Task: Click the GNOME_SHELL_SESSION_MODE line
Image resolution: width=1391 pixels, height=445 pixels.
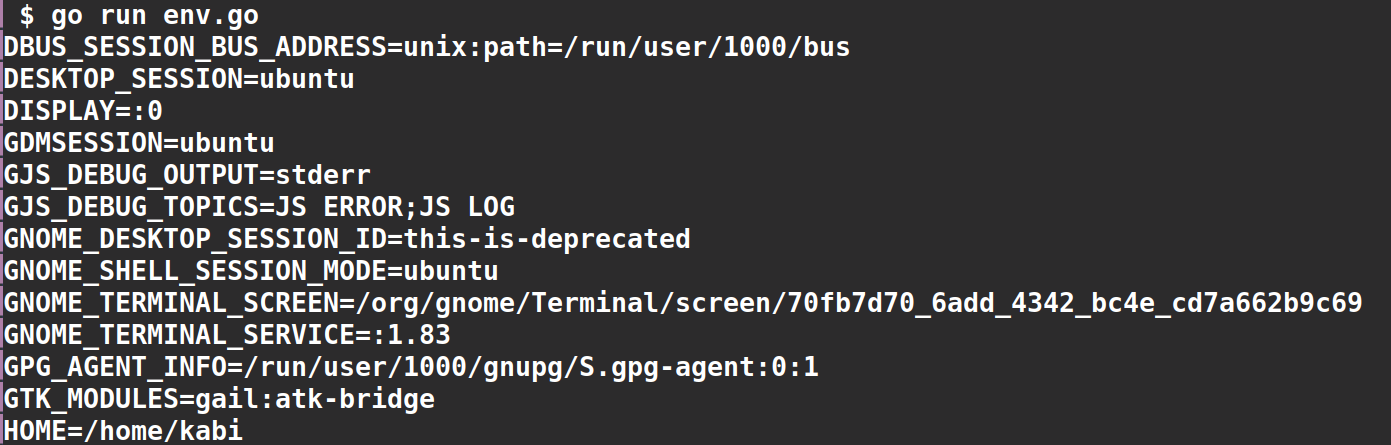Action: click(251, 271)
